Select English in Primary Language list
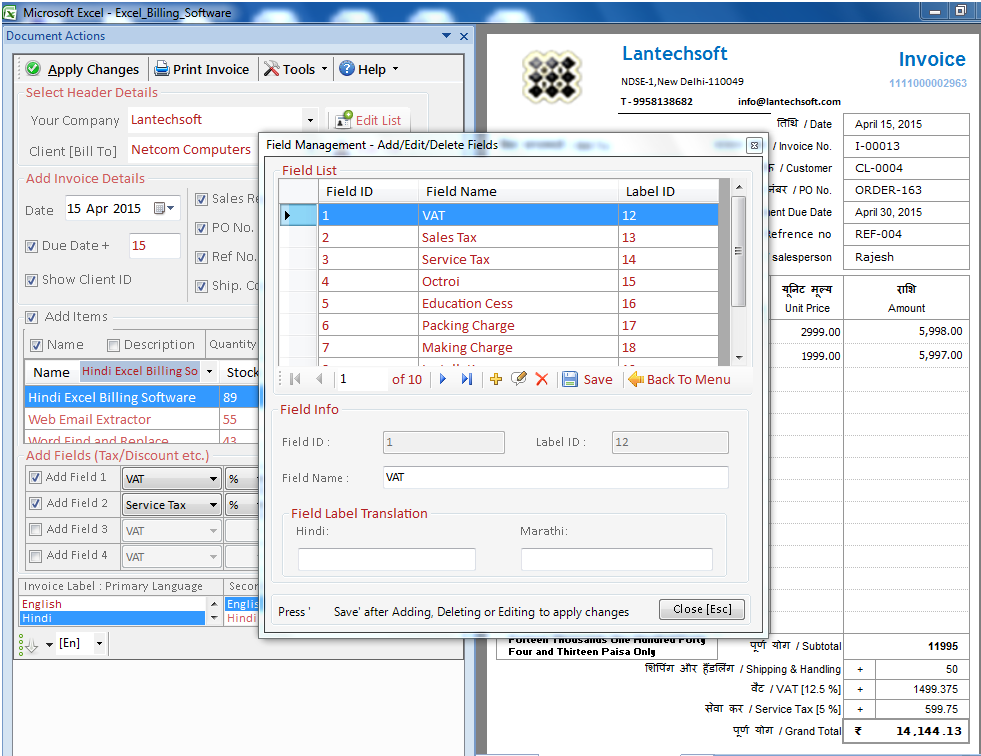This screenshot has width=981, height=756. 113,604
